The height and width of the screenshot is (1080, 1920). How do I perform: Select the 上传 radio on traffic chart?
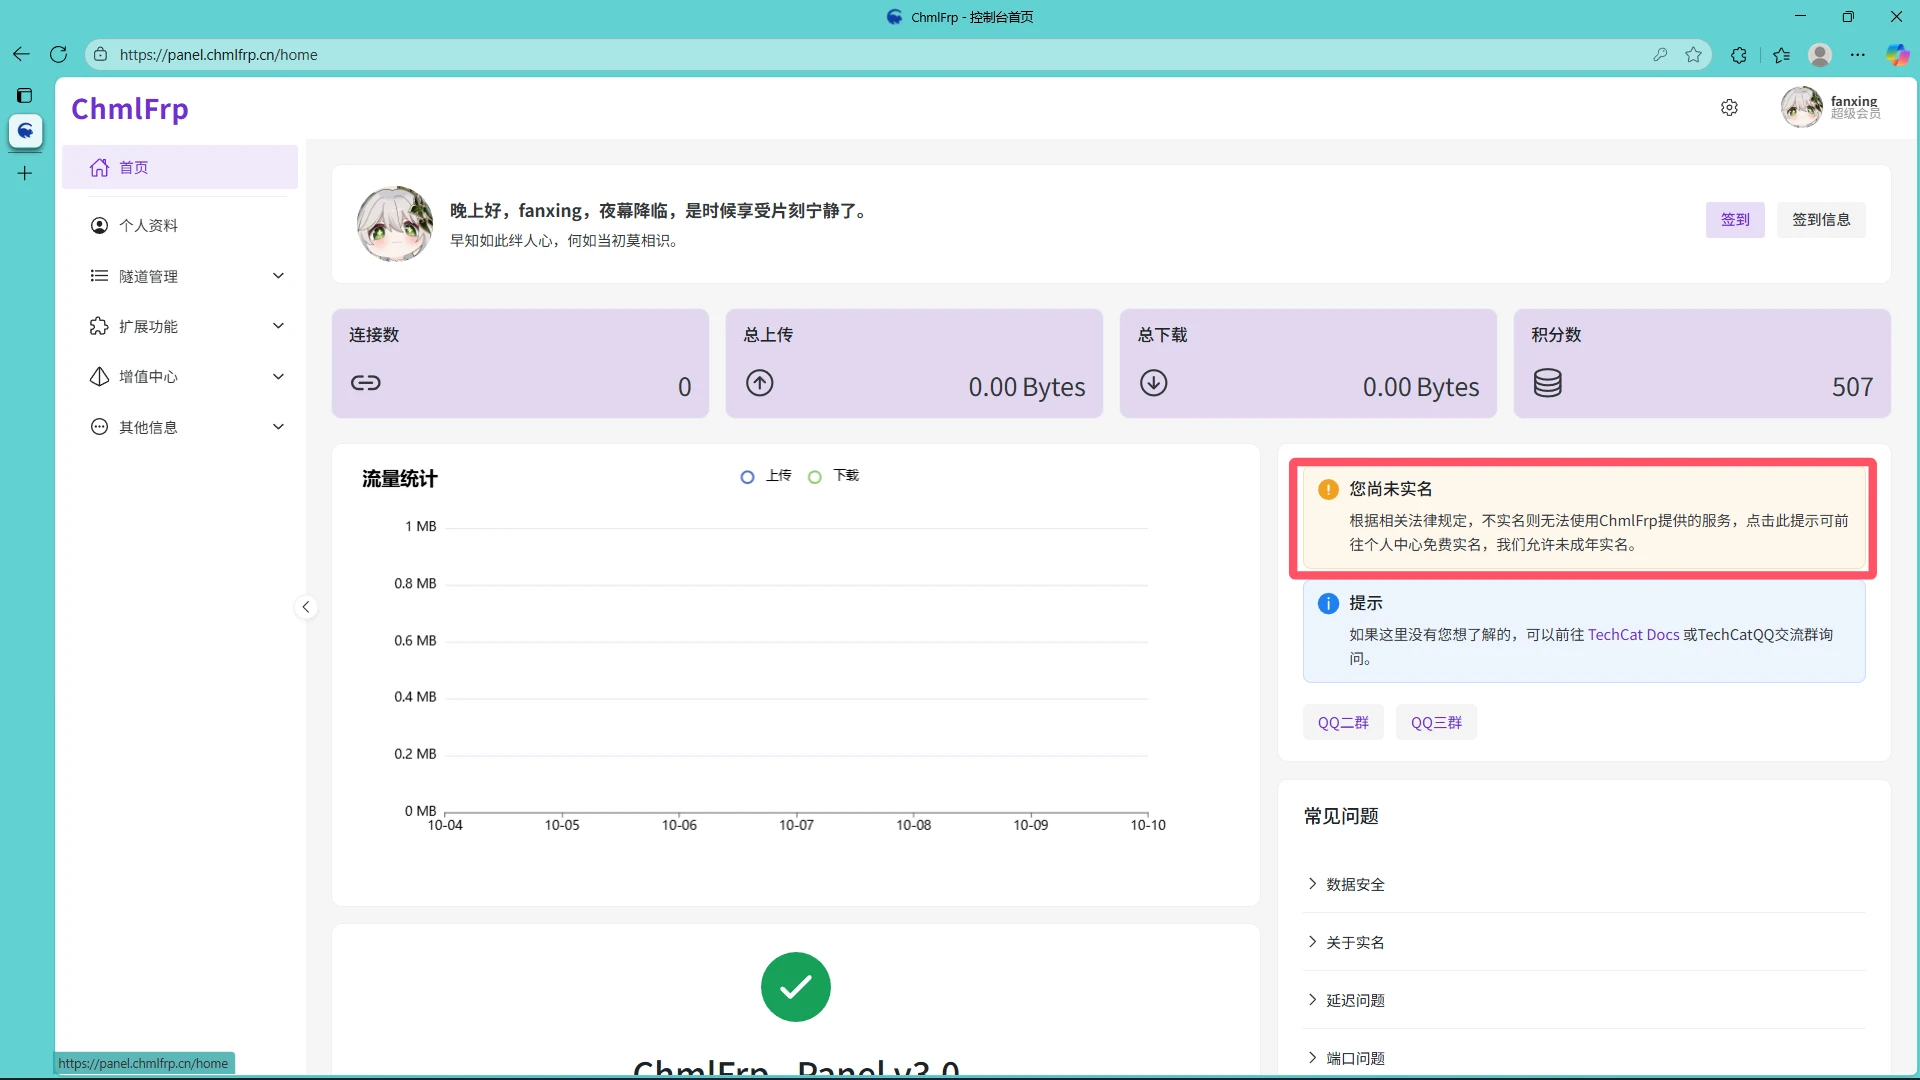tap(747, 477)
